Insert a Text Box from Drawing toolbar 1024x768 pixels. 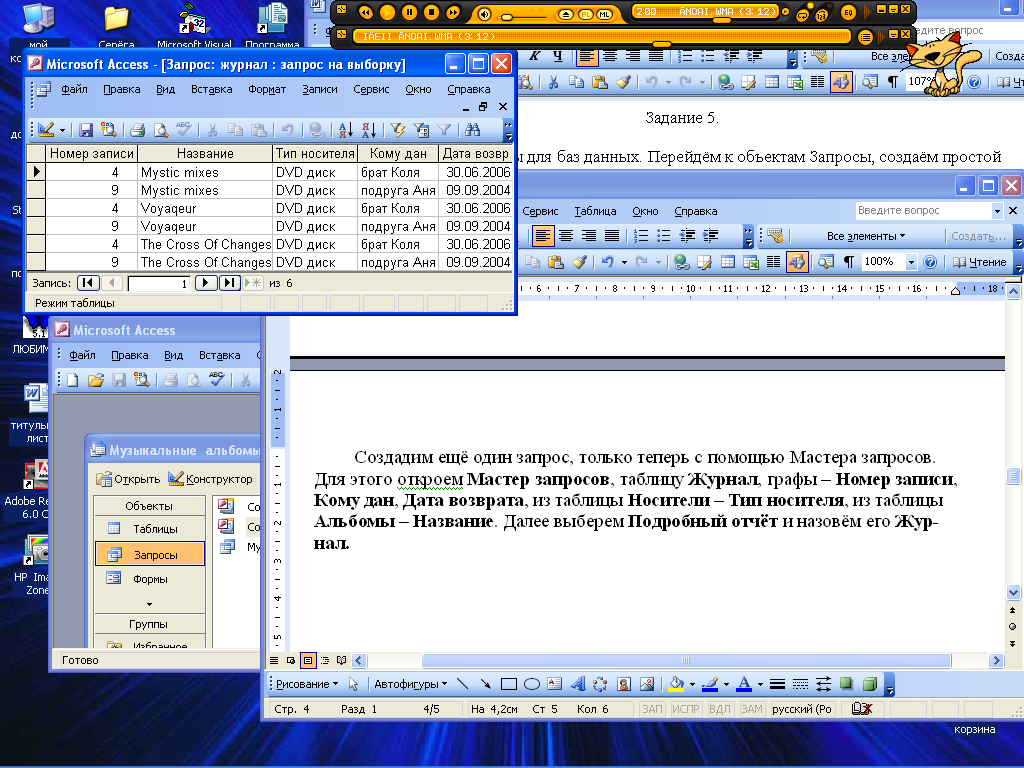(x=554, y=684)
